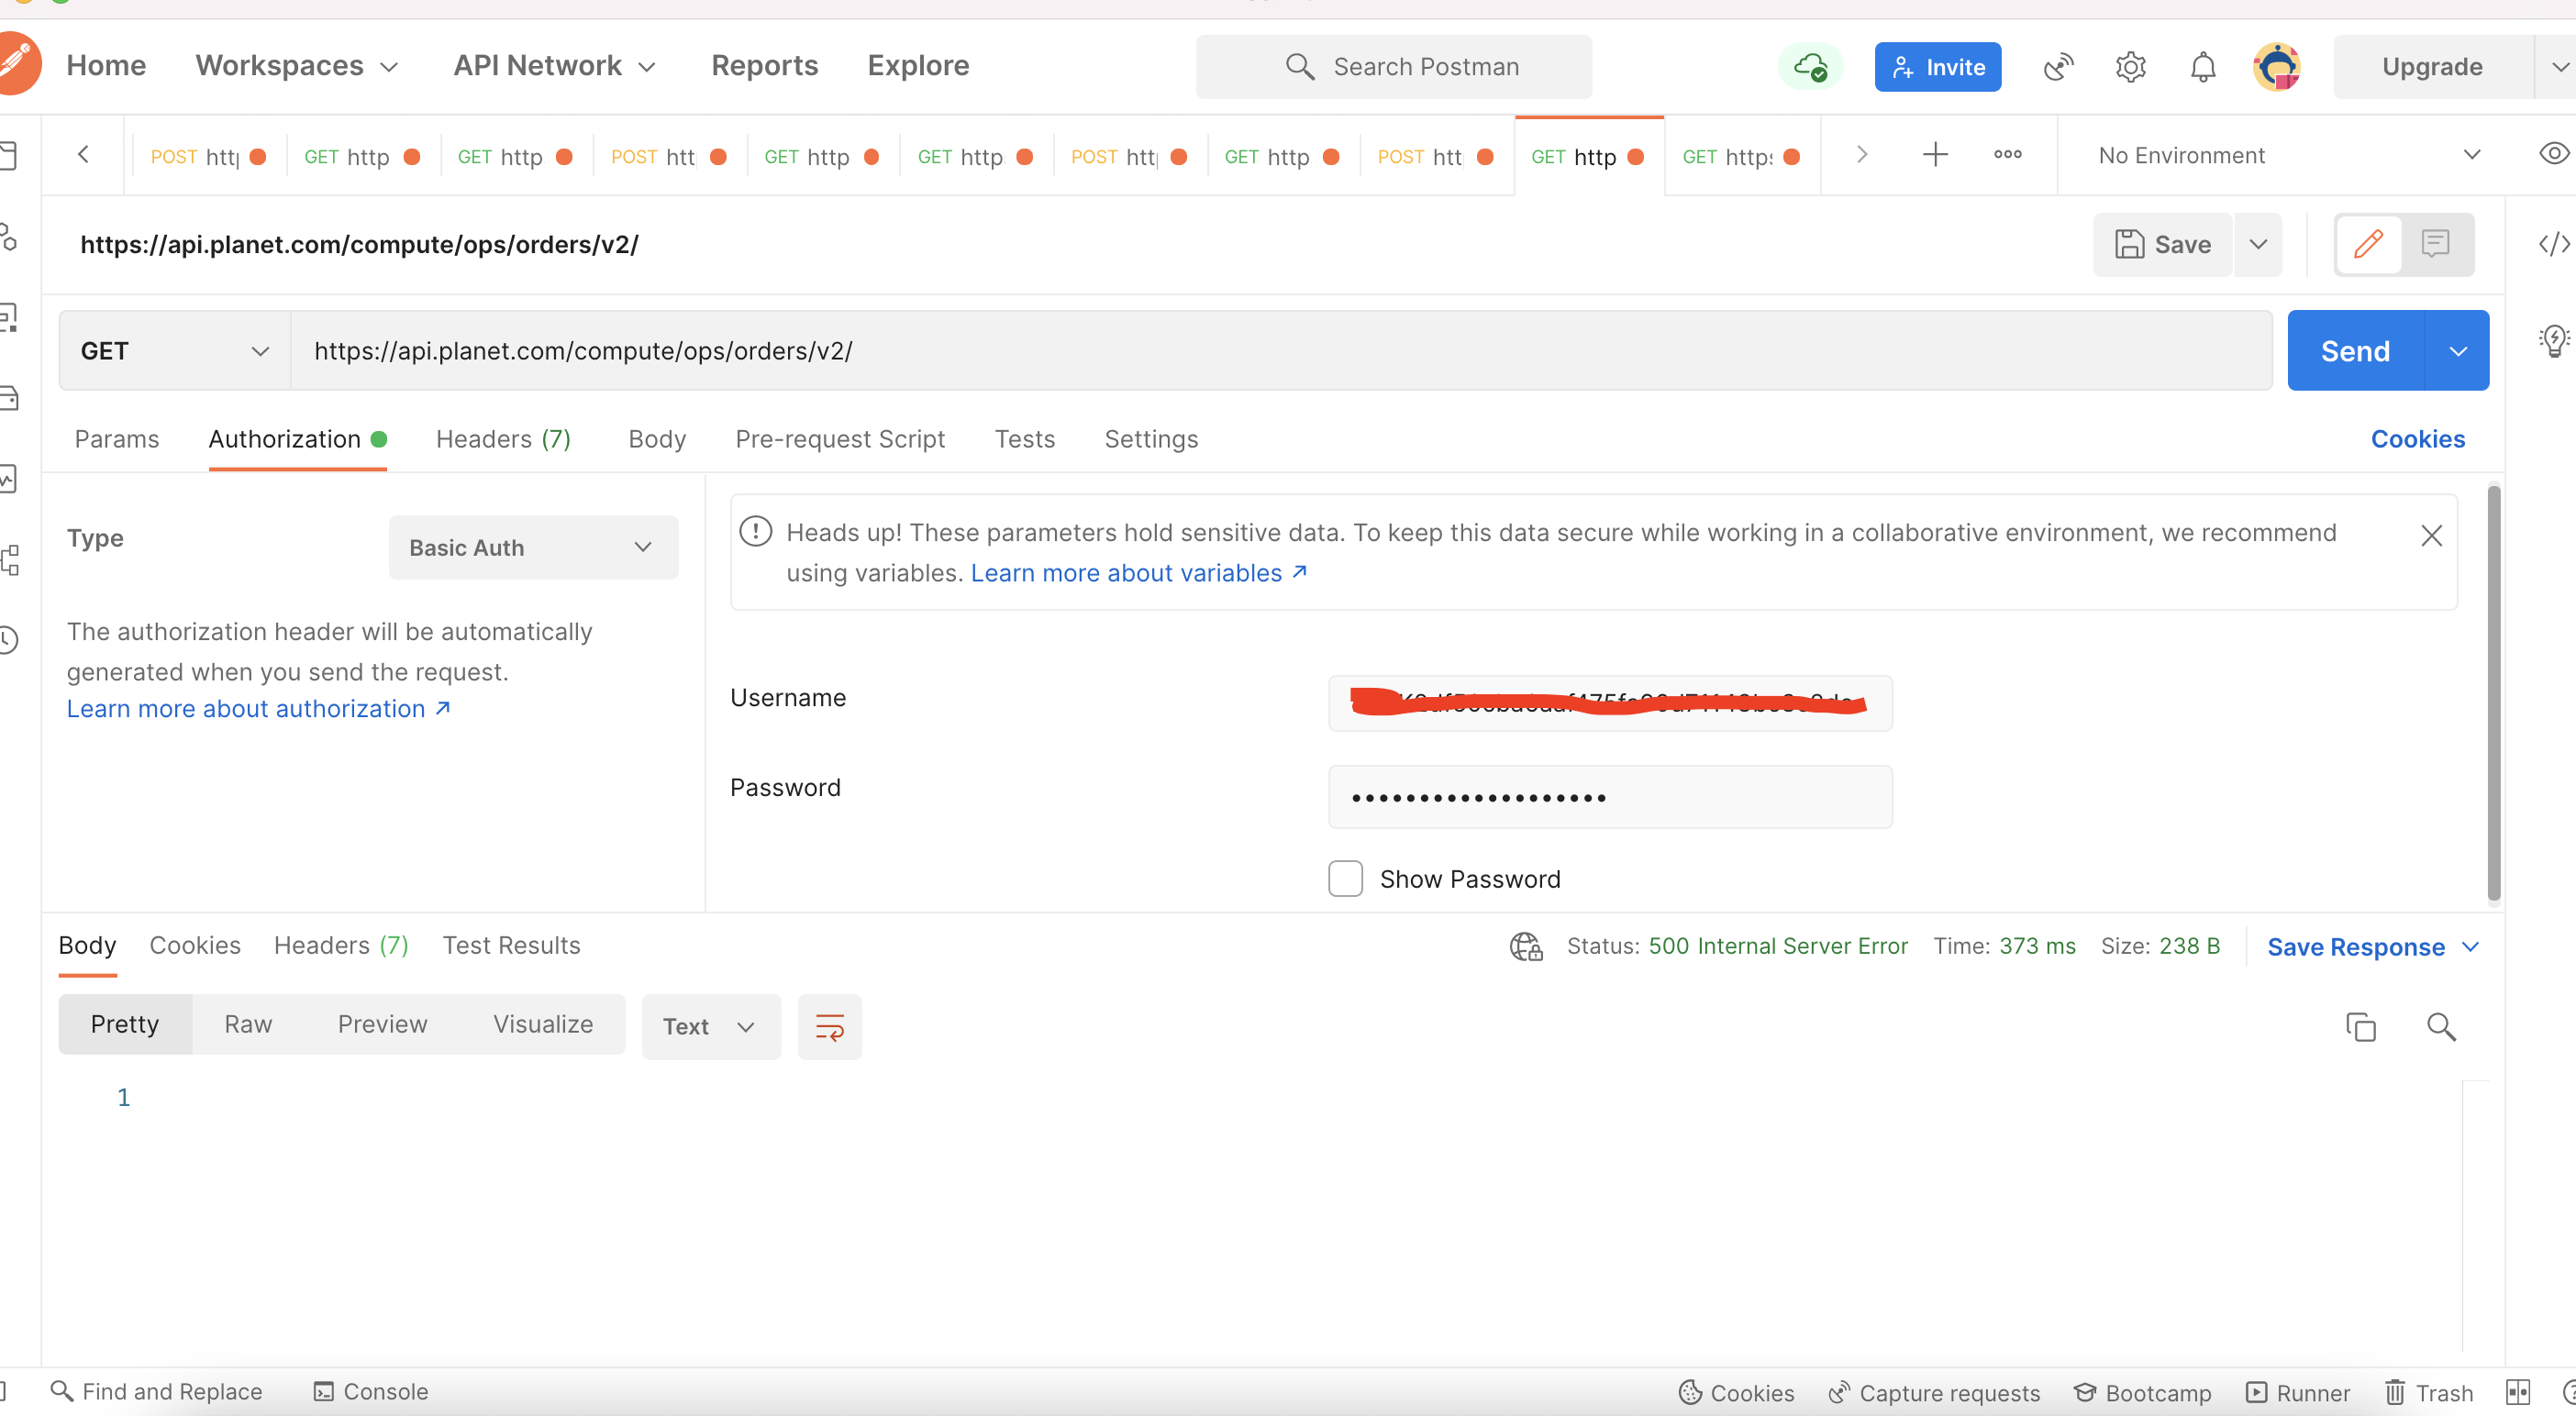
Task: Open the No Environment selector
Action: point(2288,155)
